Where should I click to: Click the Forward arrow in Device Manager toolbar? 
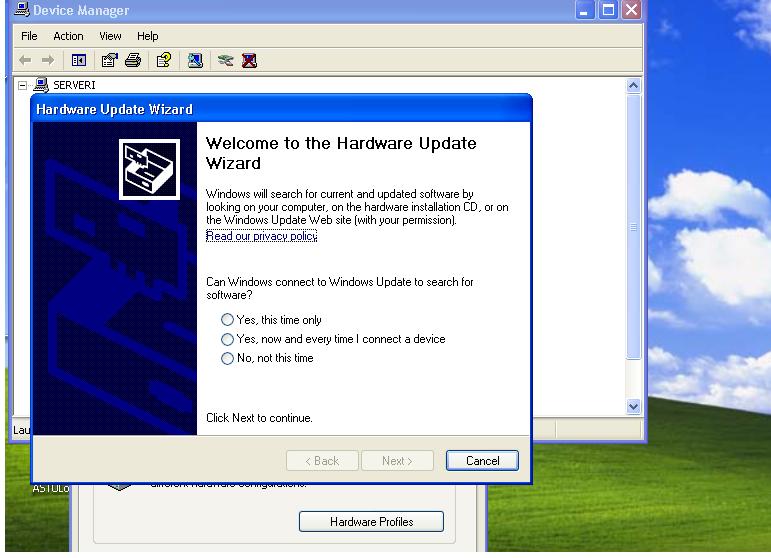click(48, 60)
